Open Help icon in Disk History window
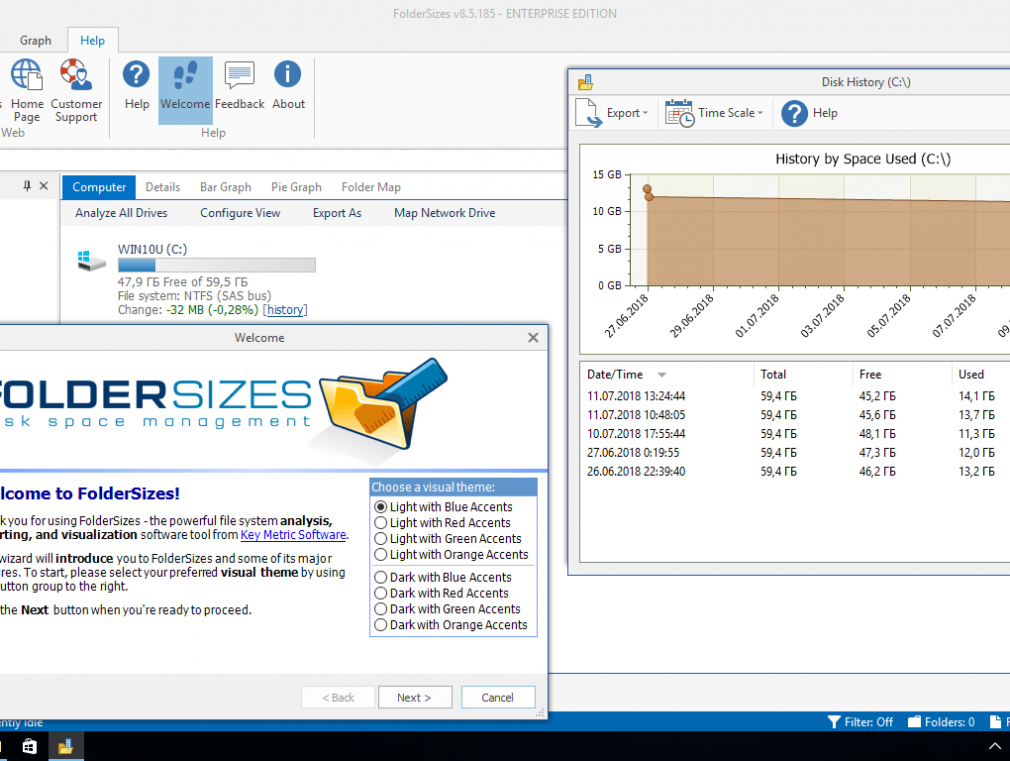 (794, 113)
